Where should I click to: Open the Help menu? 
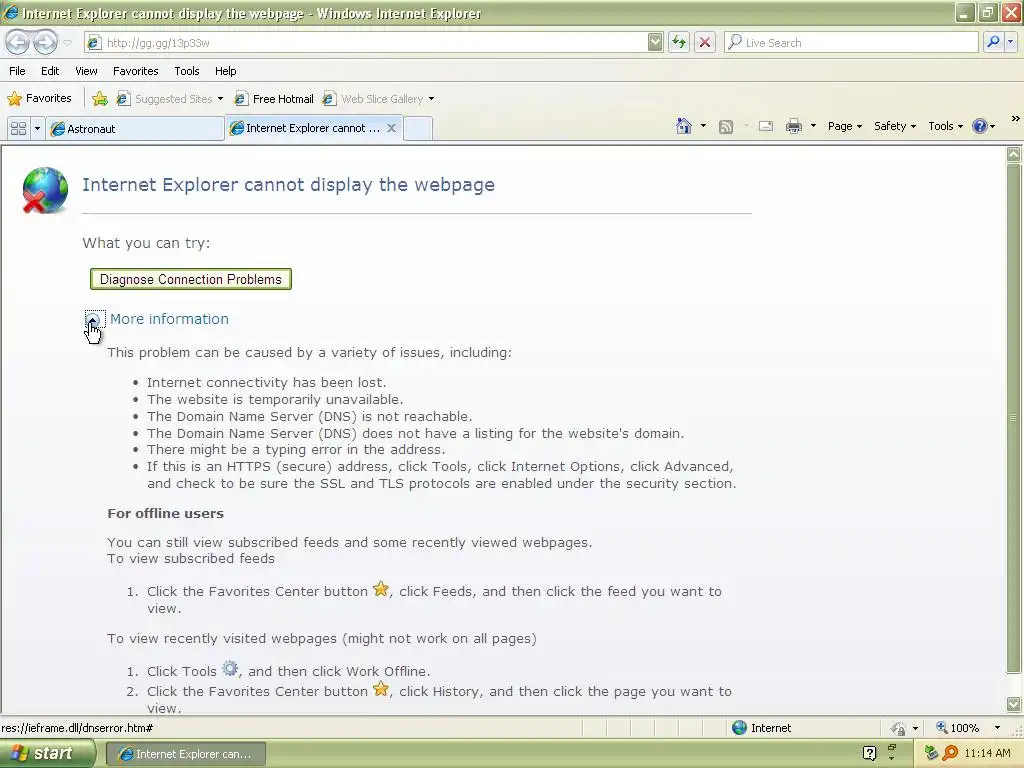click(225, 71)
